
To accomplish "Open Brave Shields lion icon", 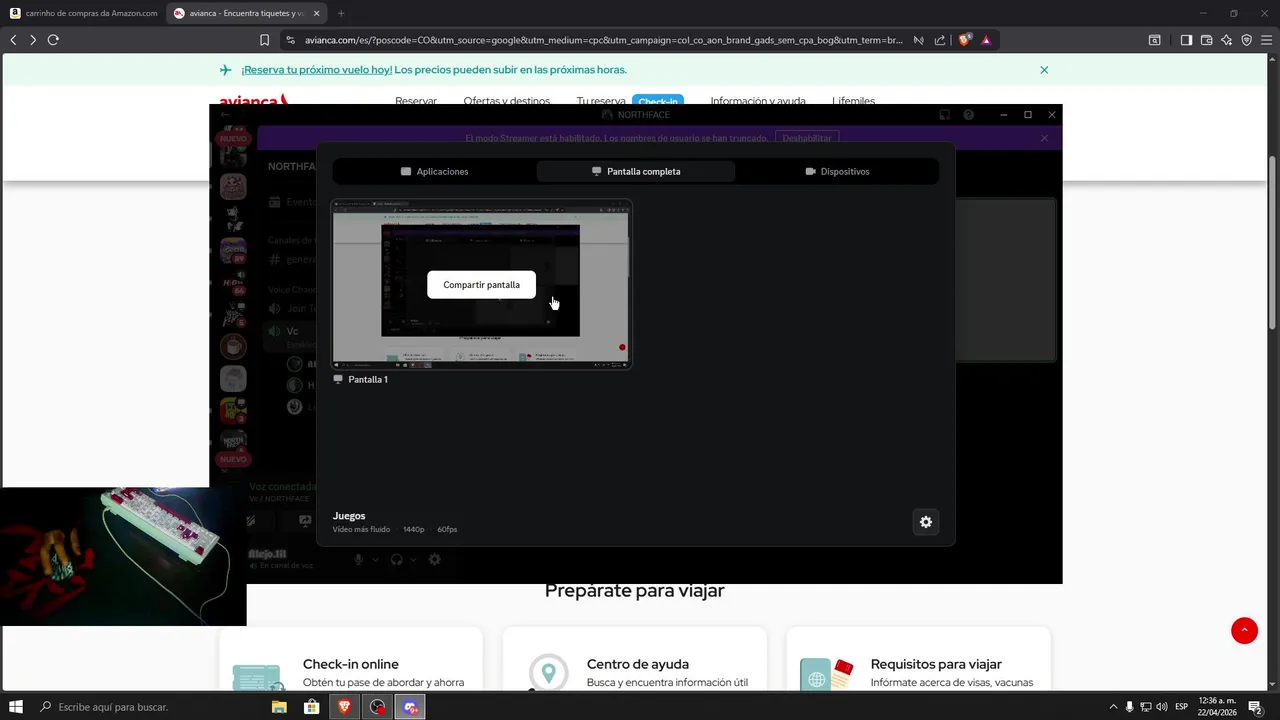I will [x=964, y=40].
